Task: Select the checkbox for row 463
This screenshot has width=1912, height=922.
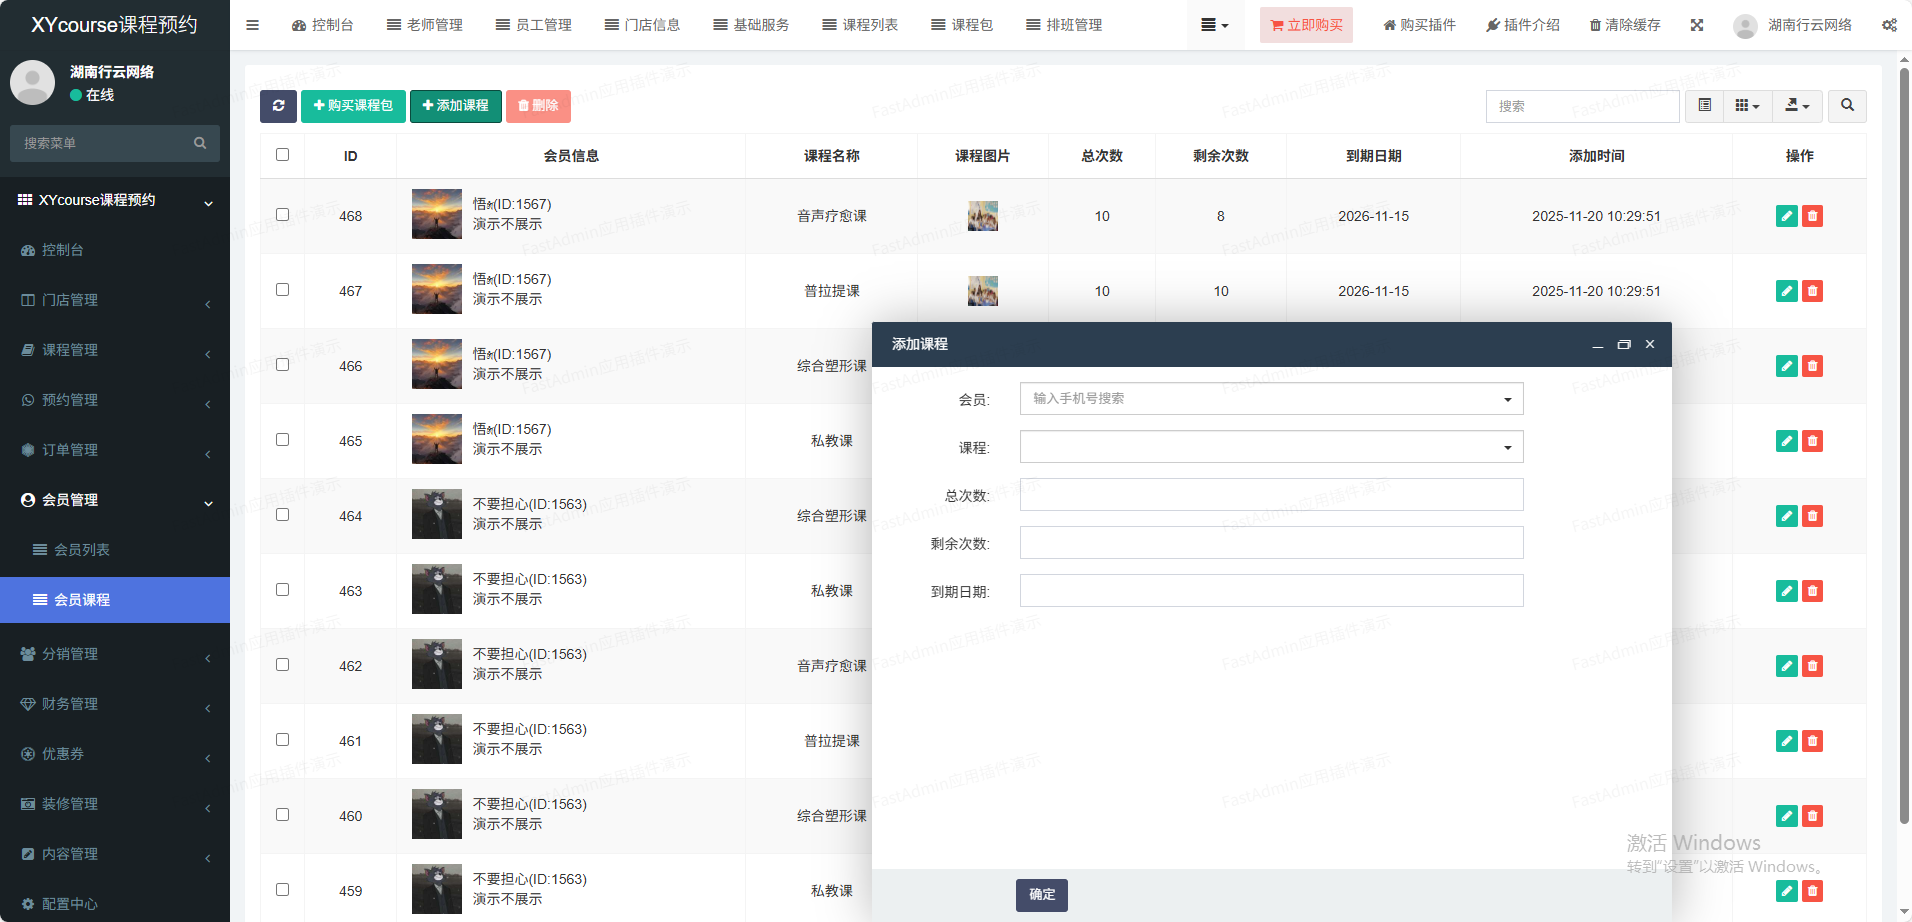Action: point(283,590)
